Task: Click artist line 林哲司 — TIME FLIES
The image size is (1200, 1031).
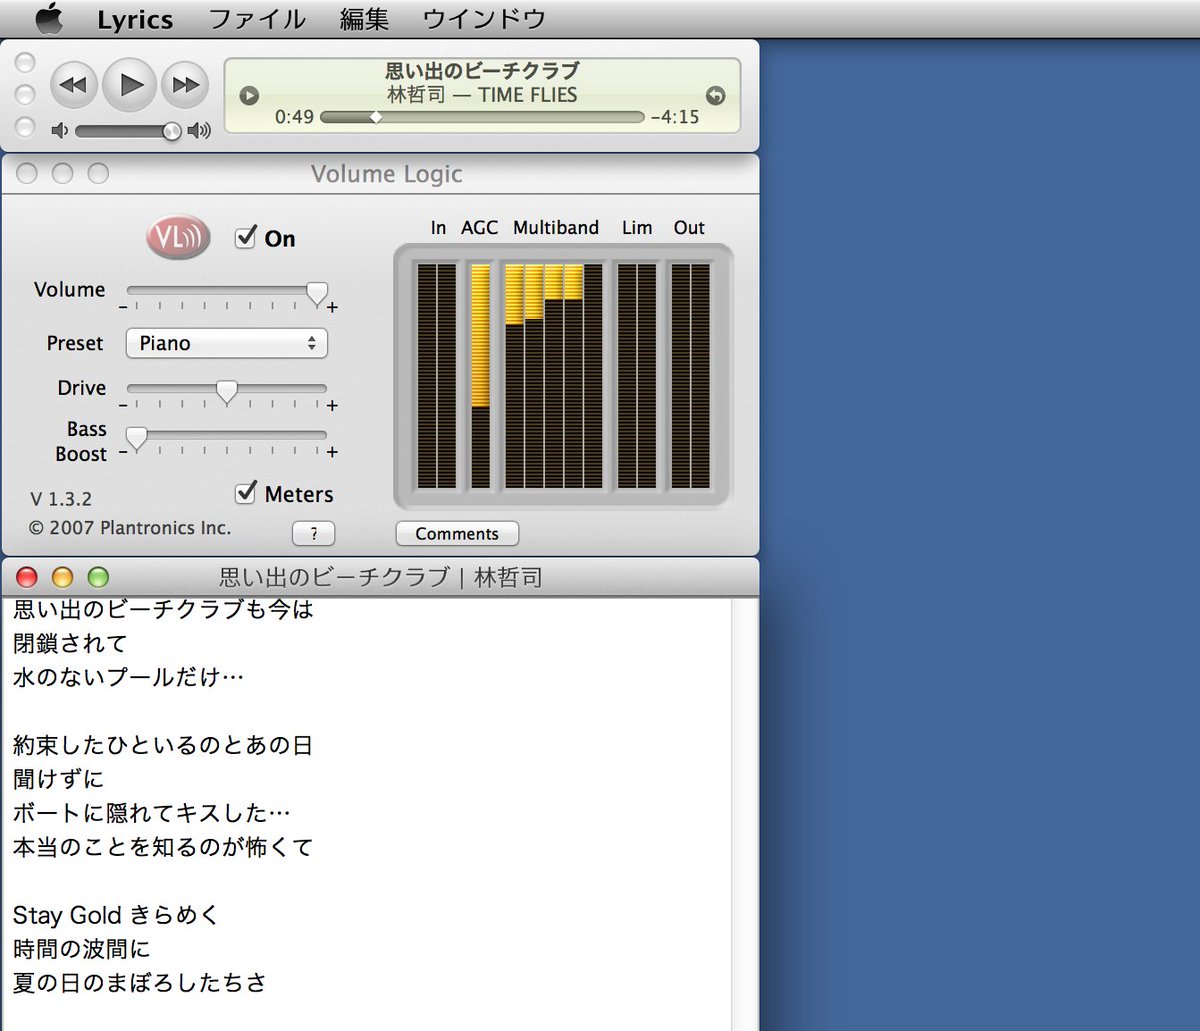Action: pyautogui.click(x=482, y=95)
